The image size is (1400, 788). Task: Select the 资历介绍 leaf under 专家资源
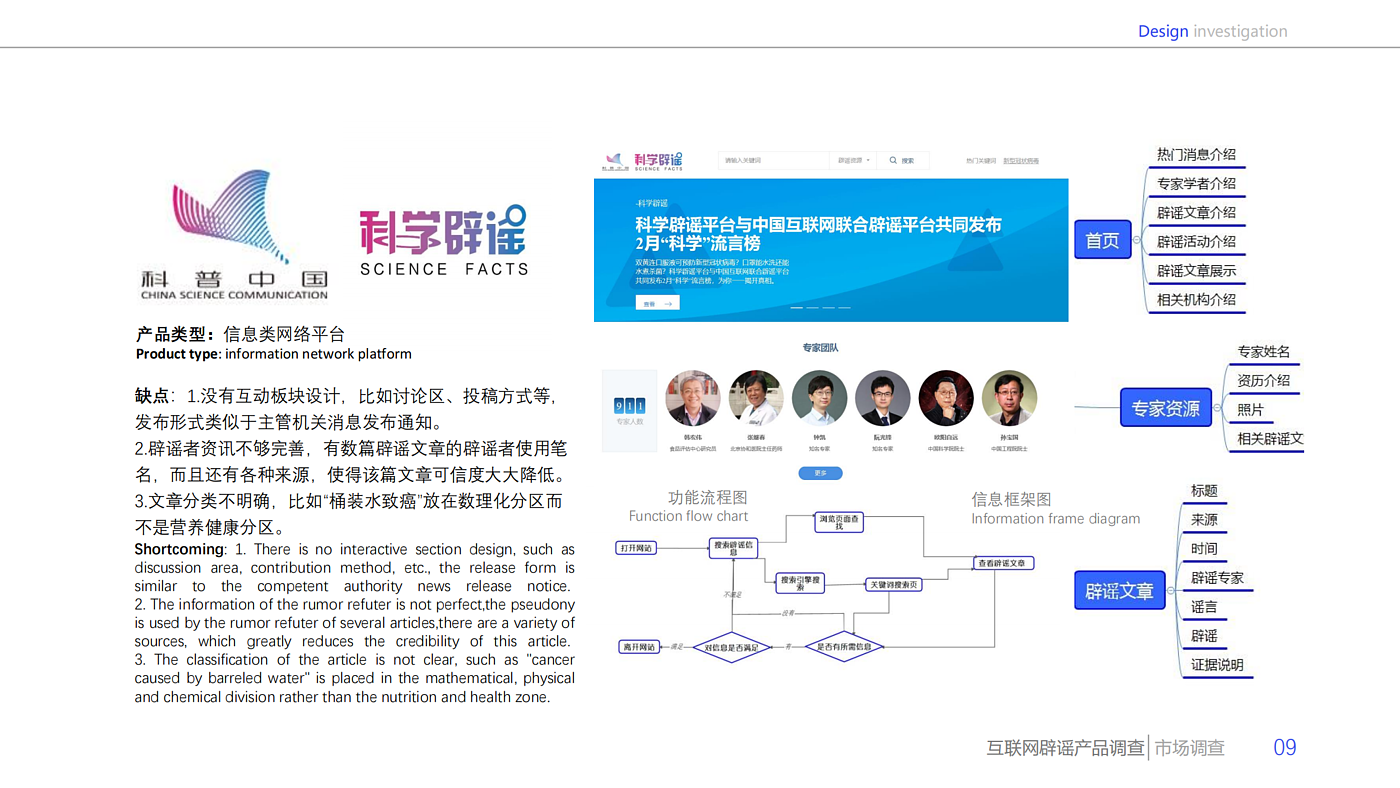point(1264,380)
